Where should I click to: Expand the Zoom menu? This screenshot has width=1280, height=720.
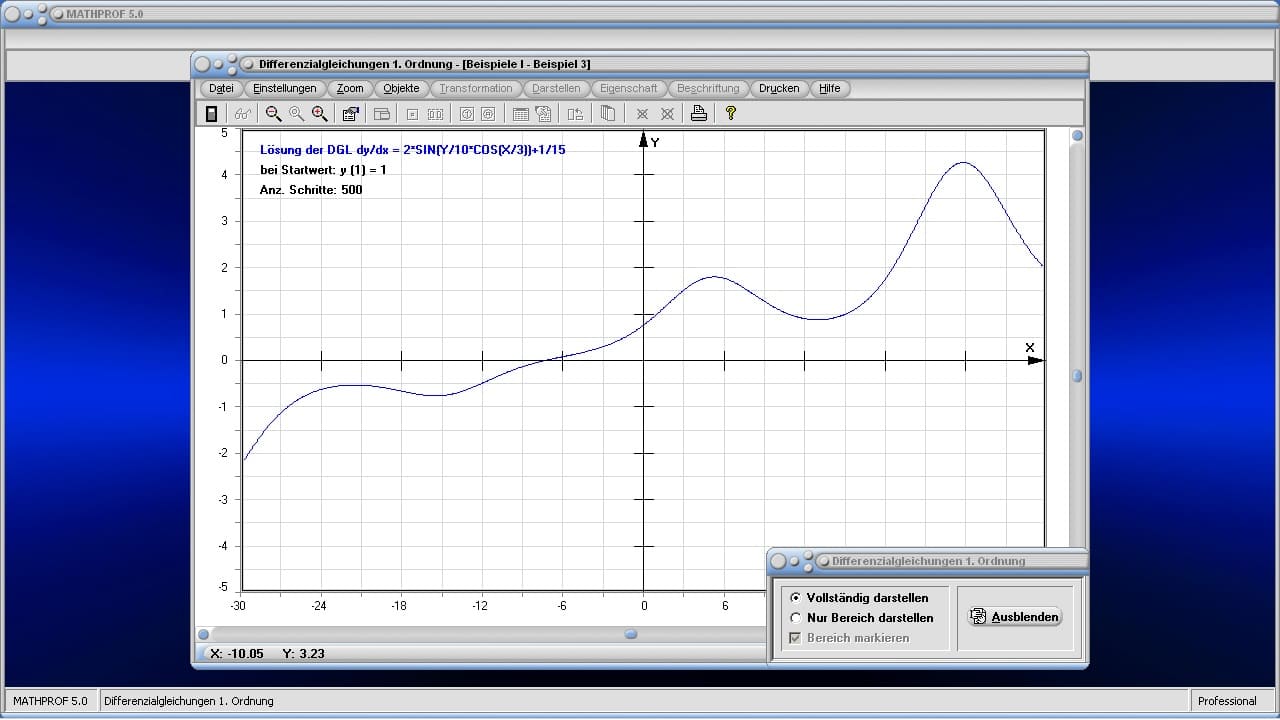click(x=350, y=88)
